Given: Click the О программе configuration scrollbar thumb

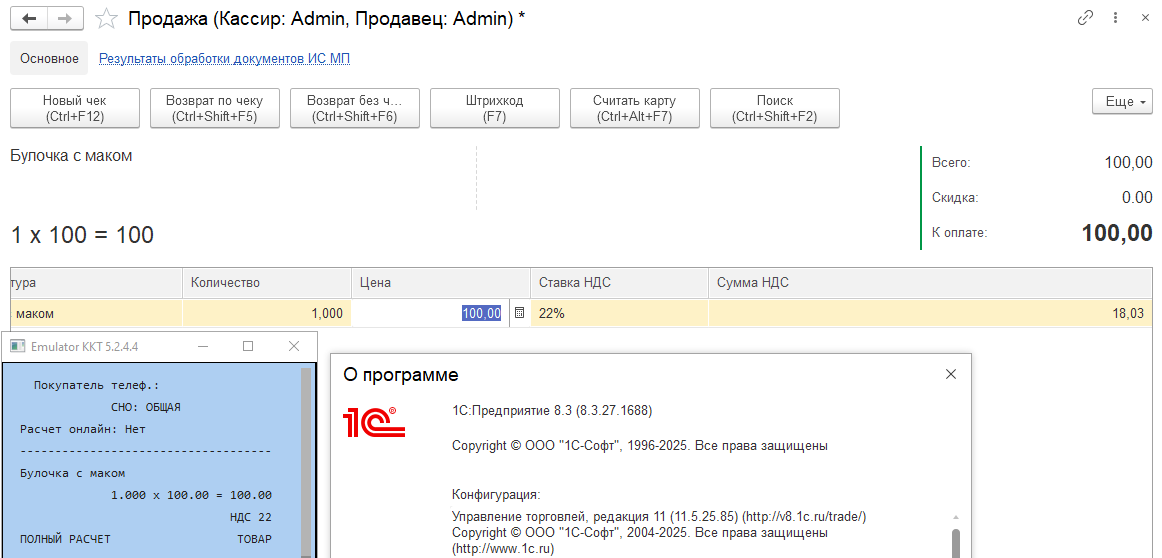Looking at the screenshot, I should pos(956,543).
